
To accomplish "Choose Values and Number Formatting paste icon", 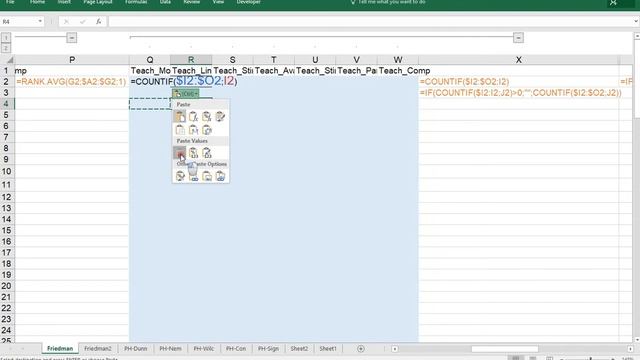I will pyautogui.click(x=193, y=153).
